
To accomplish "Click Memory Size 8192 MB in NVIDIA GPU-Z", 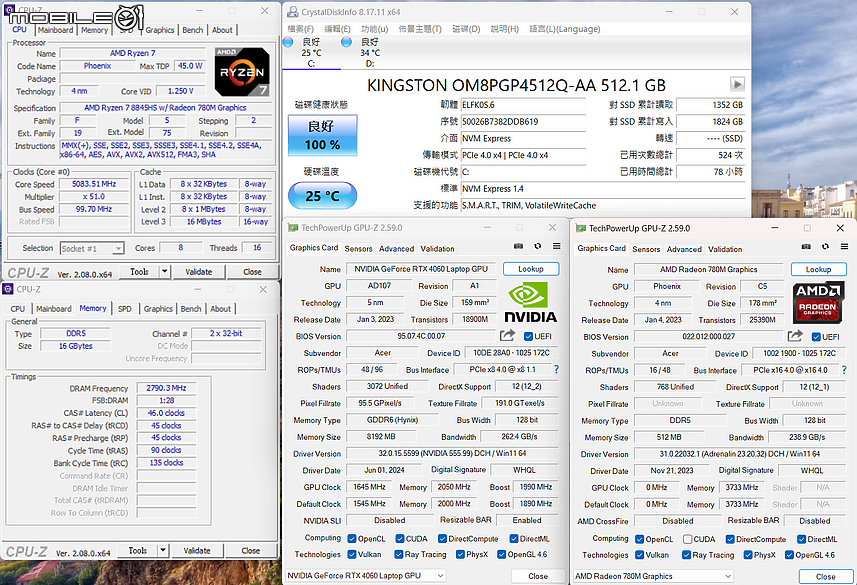I will tap(381, 437).
